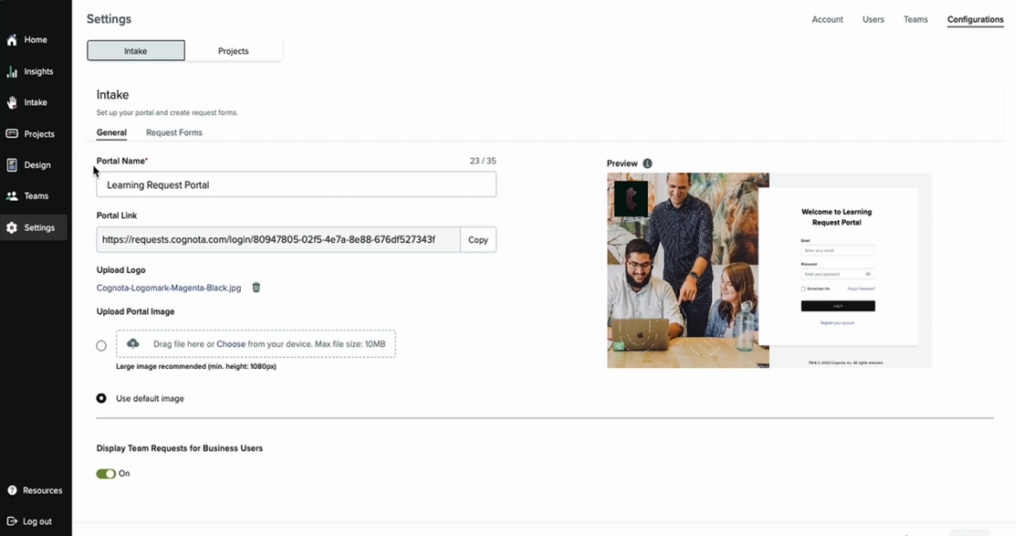This screenshot has width=1024, height=536.
Task: Copy the portal link with Copy button
Action: [x=478, y=240]
